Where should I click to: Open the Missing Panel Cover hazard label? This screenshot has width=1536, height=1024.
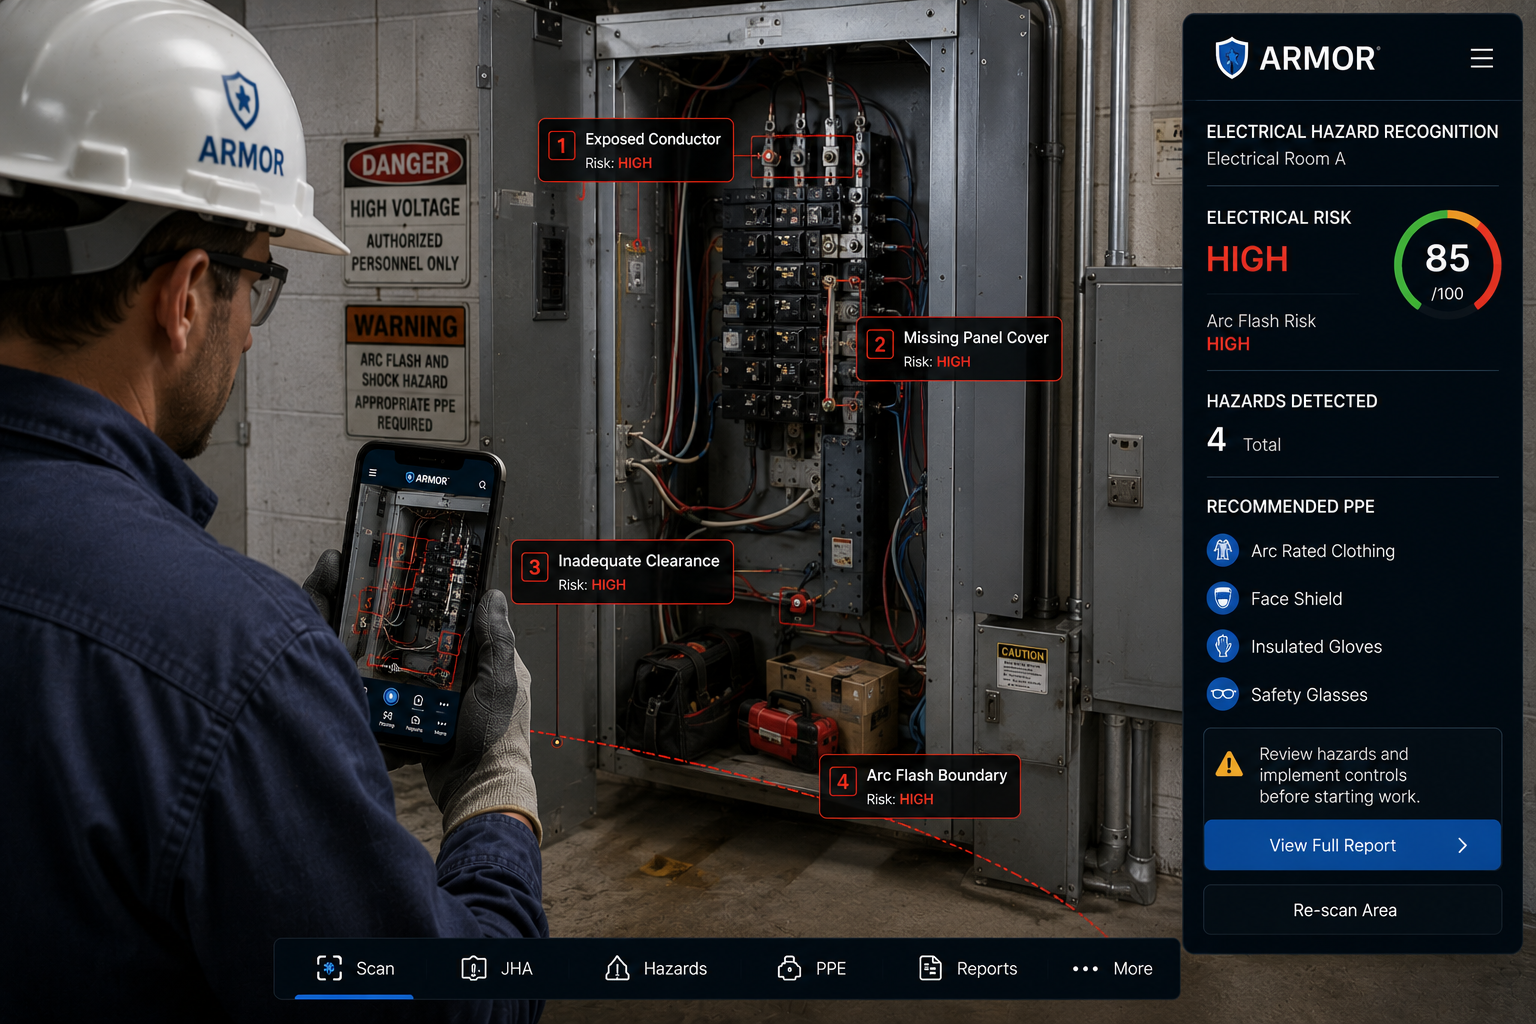959,349
